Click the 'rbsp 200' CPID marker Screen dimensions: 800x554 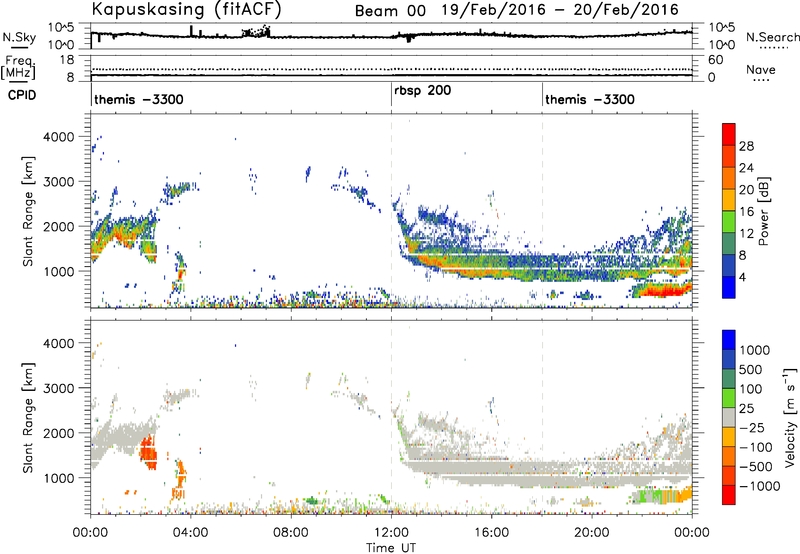422,91
